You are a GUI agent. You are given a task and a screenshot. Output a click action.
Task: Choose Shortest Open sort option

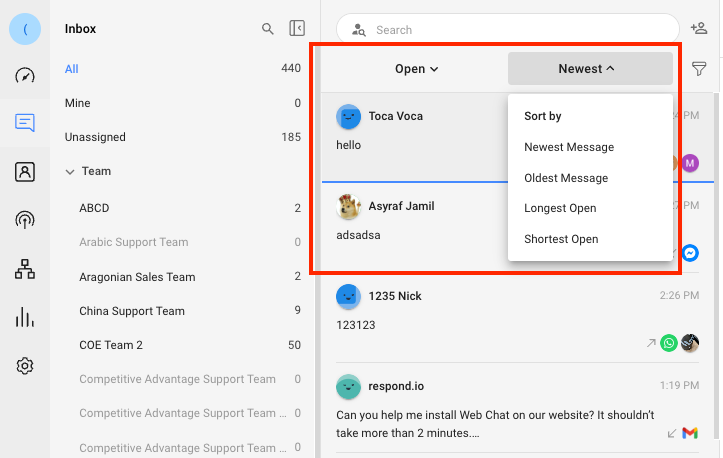pyautogui.click(x=561, y=239)
